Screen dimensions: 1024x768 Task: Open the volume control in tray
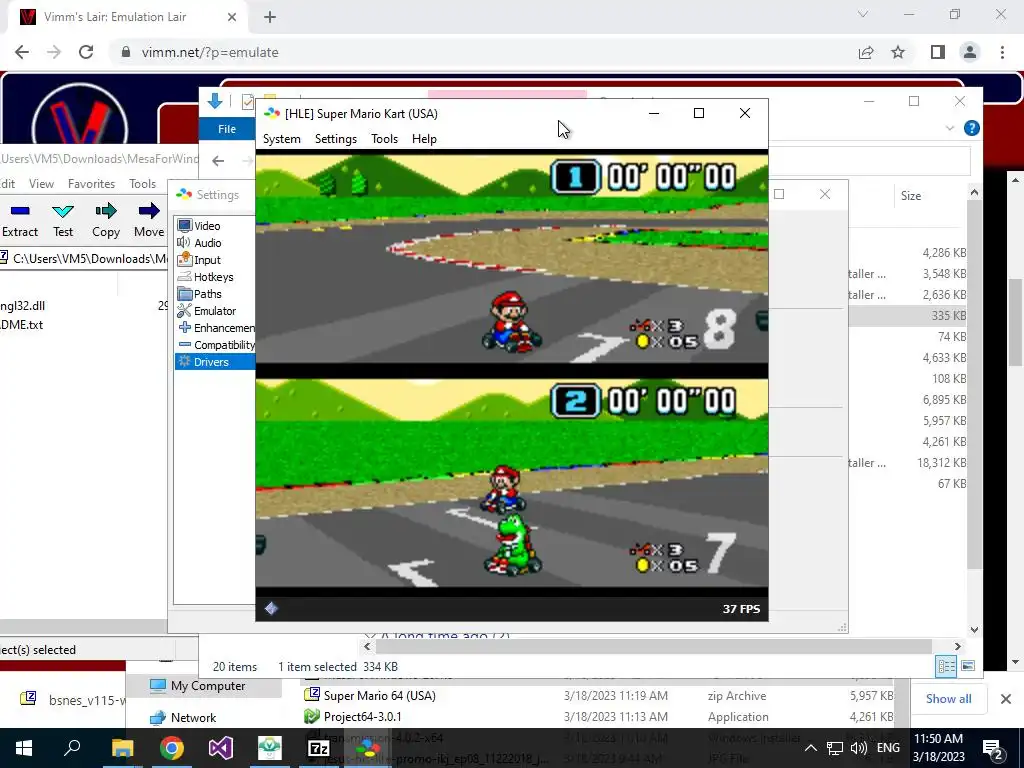coord(859,748)
